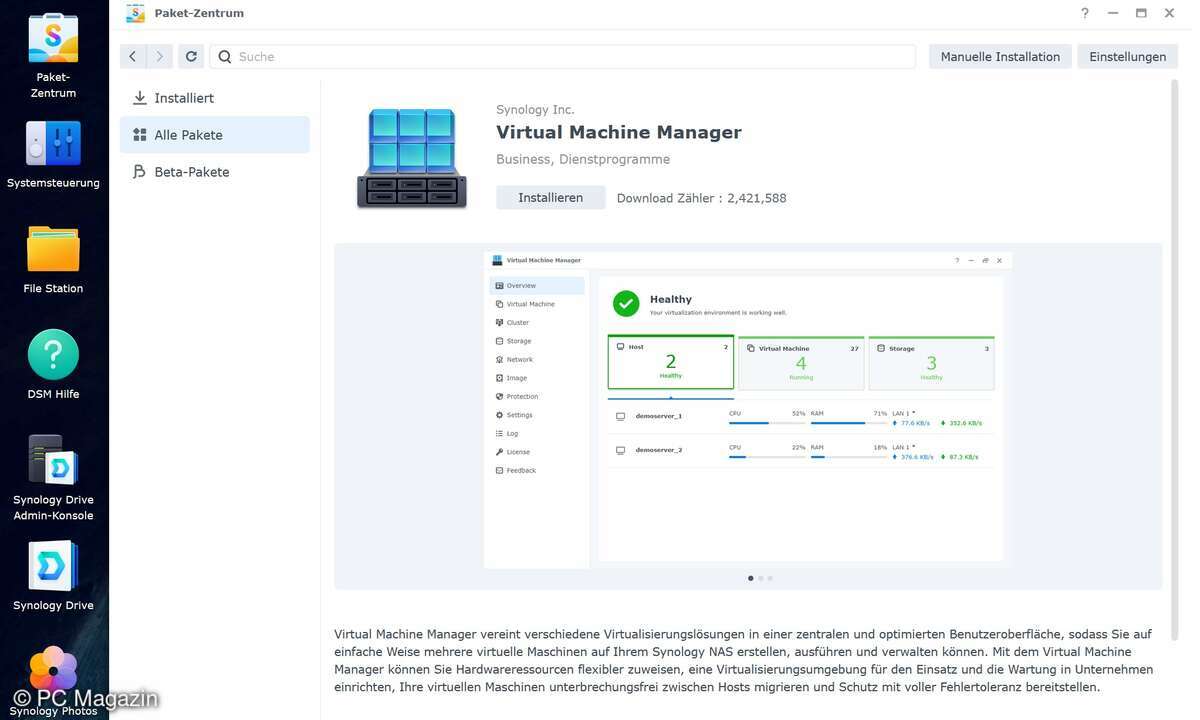Click the search magnifier icon
This screenshot has height=720, width=1200.
225,57
